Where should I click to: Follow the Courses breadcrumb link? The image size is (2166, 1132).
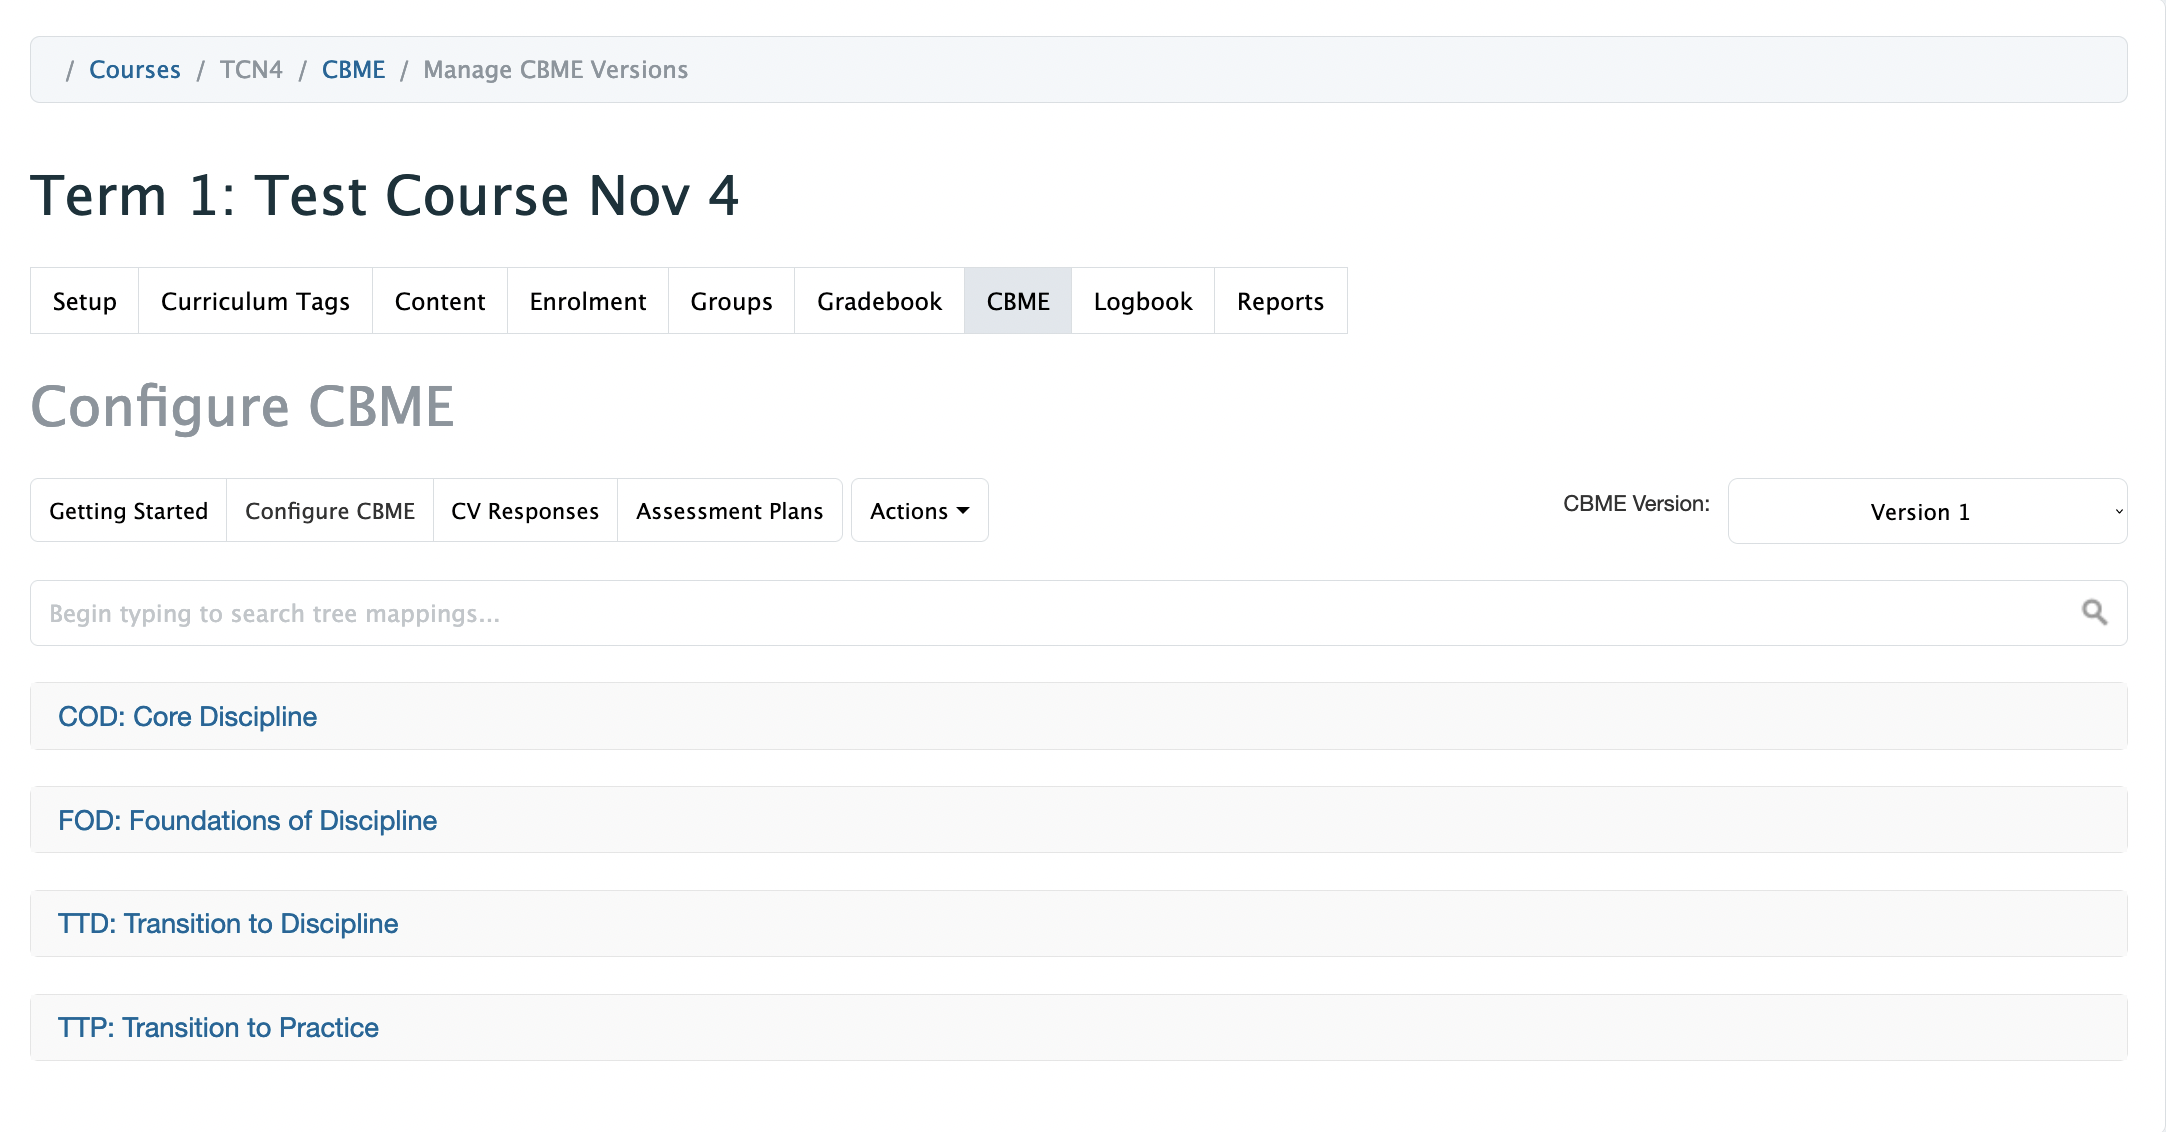[x=135, y=70]
